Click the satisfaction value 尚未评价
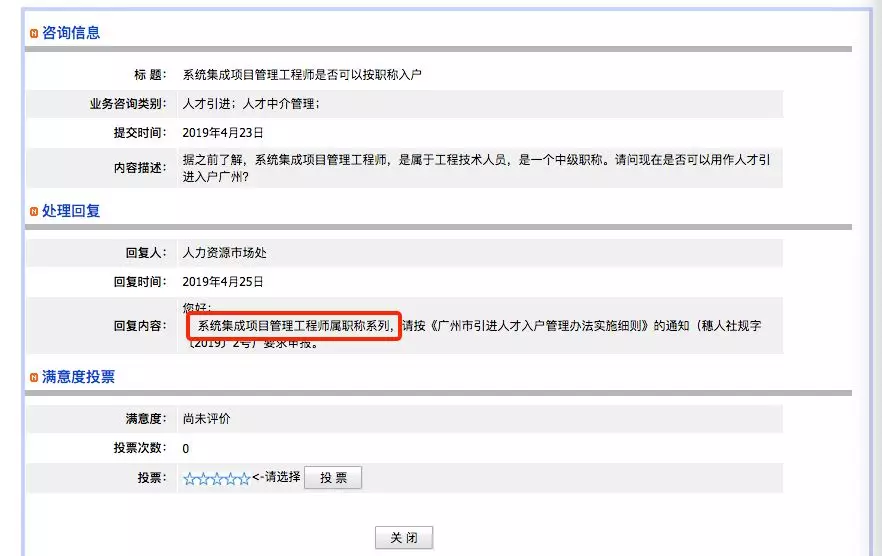This screenshot has height=556, width=882. (x=206, y=419)
